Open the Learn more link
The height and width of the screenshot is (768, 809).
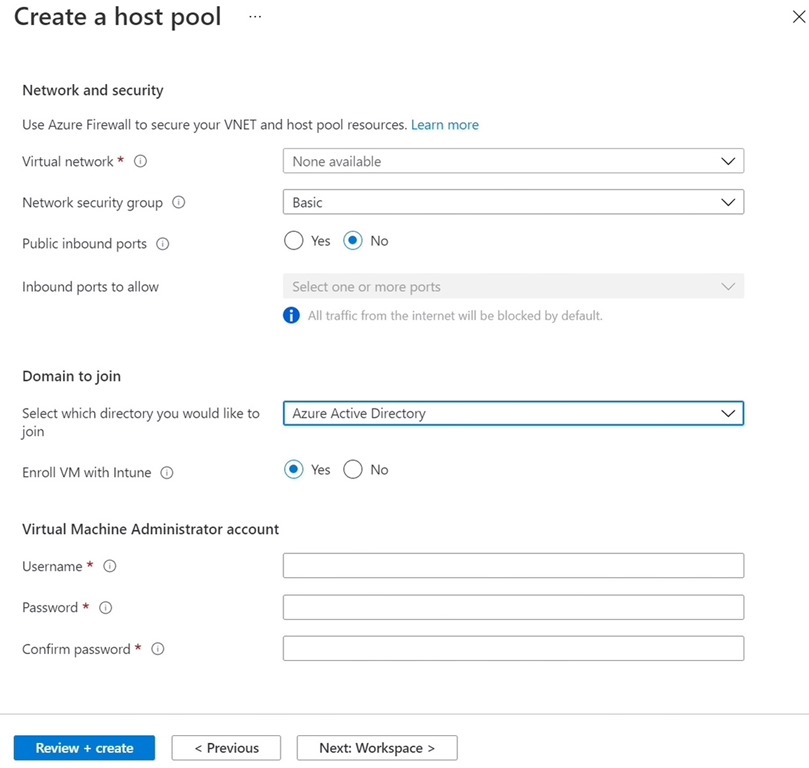pos(445,124)
